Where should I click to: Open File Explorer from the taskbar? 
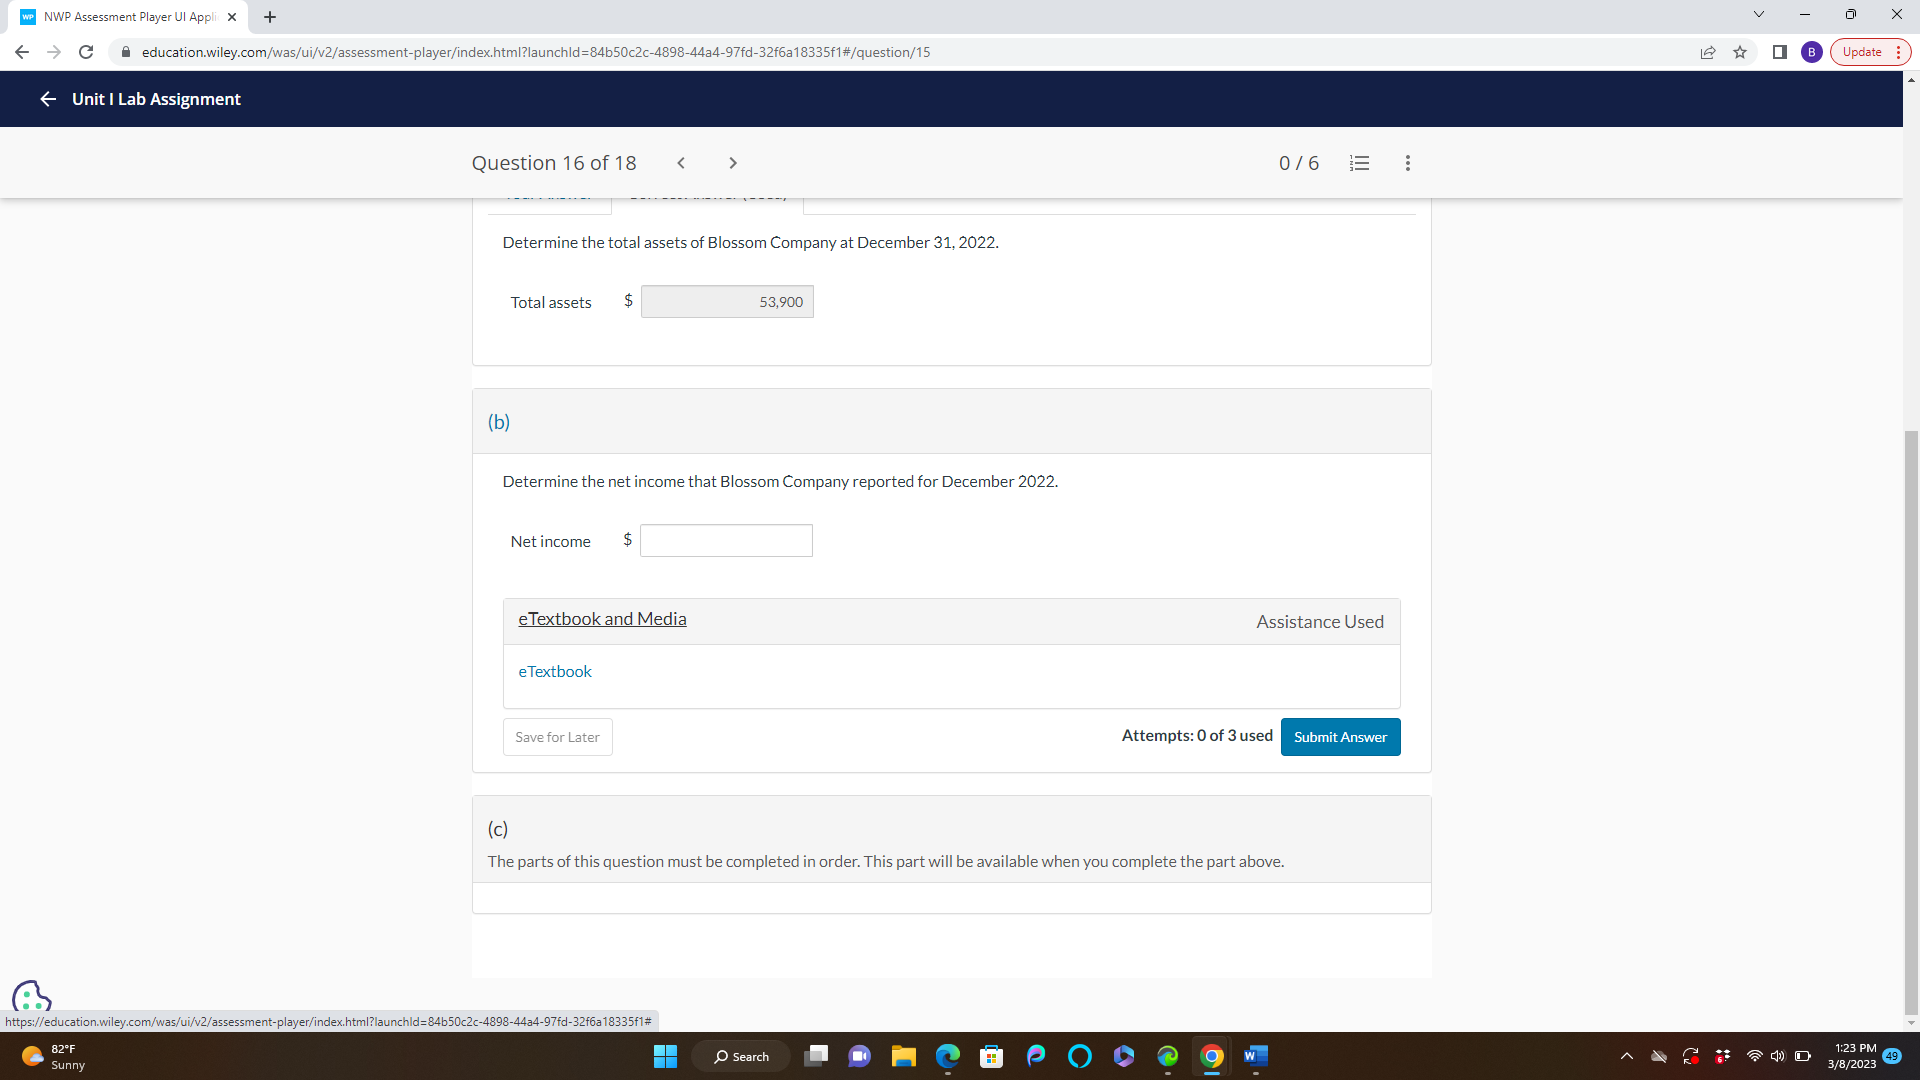pos(904,1056)
